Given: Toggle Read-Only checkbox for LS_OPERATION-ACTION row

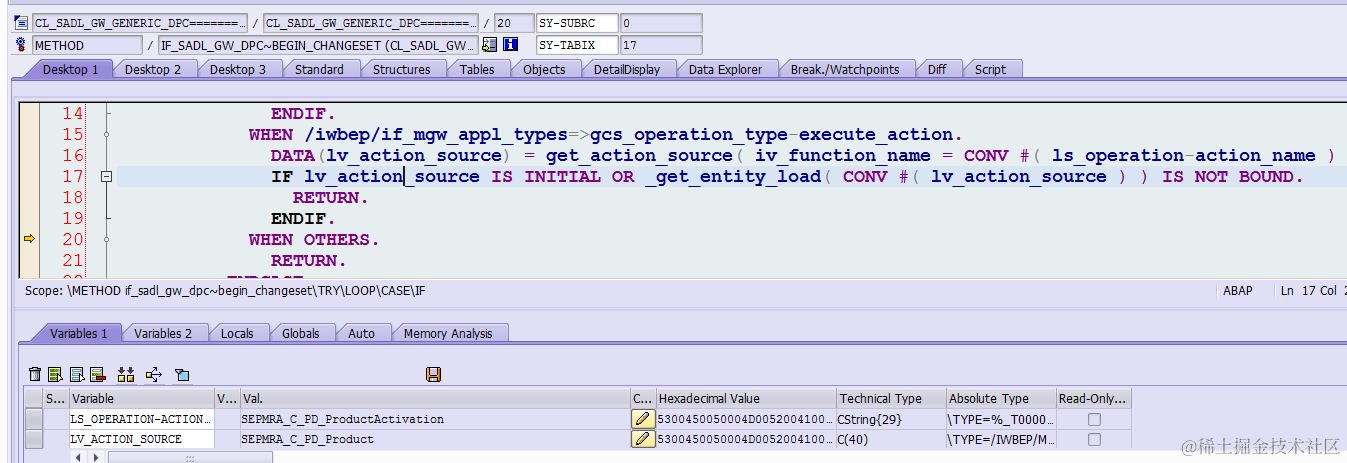Looking at the screenshot, I should [x=1094, y=419].
